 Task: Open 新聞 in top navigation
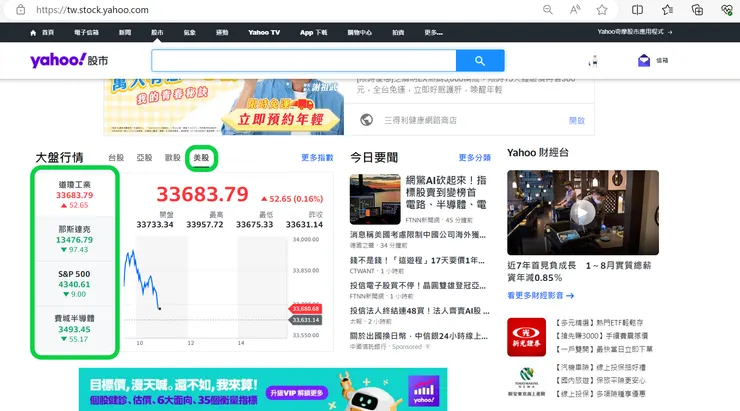point(125,33)
